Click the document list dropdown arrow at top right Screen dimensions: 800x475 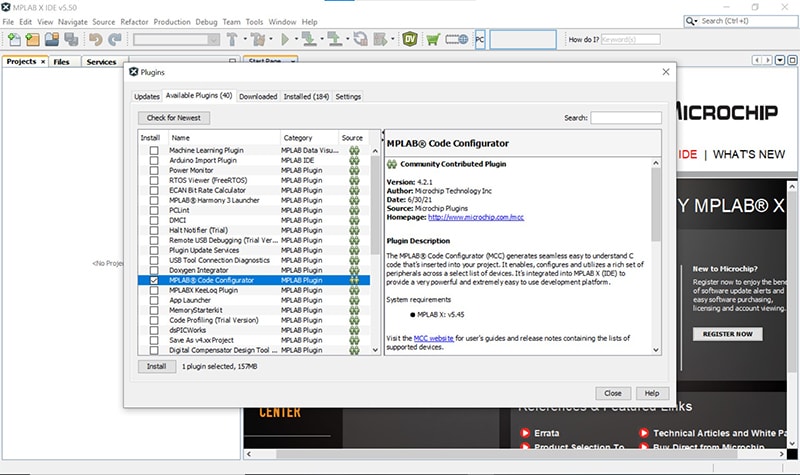pos(780,60)
